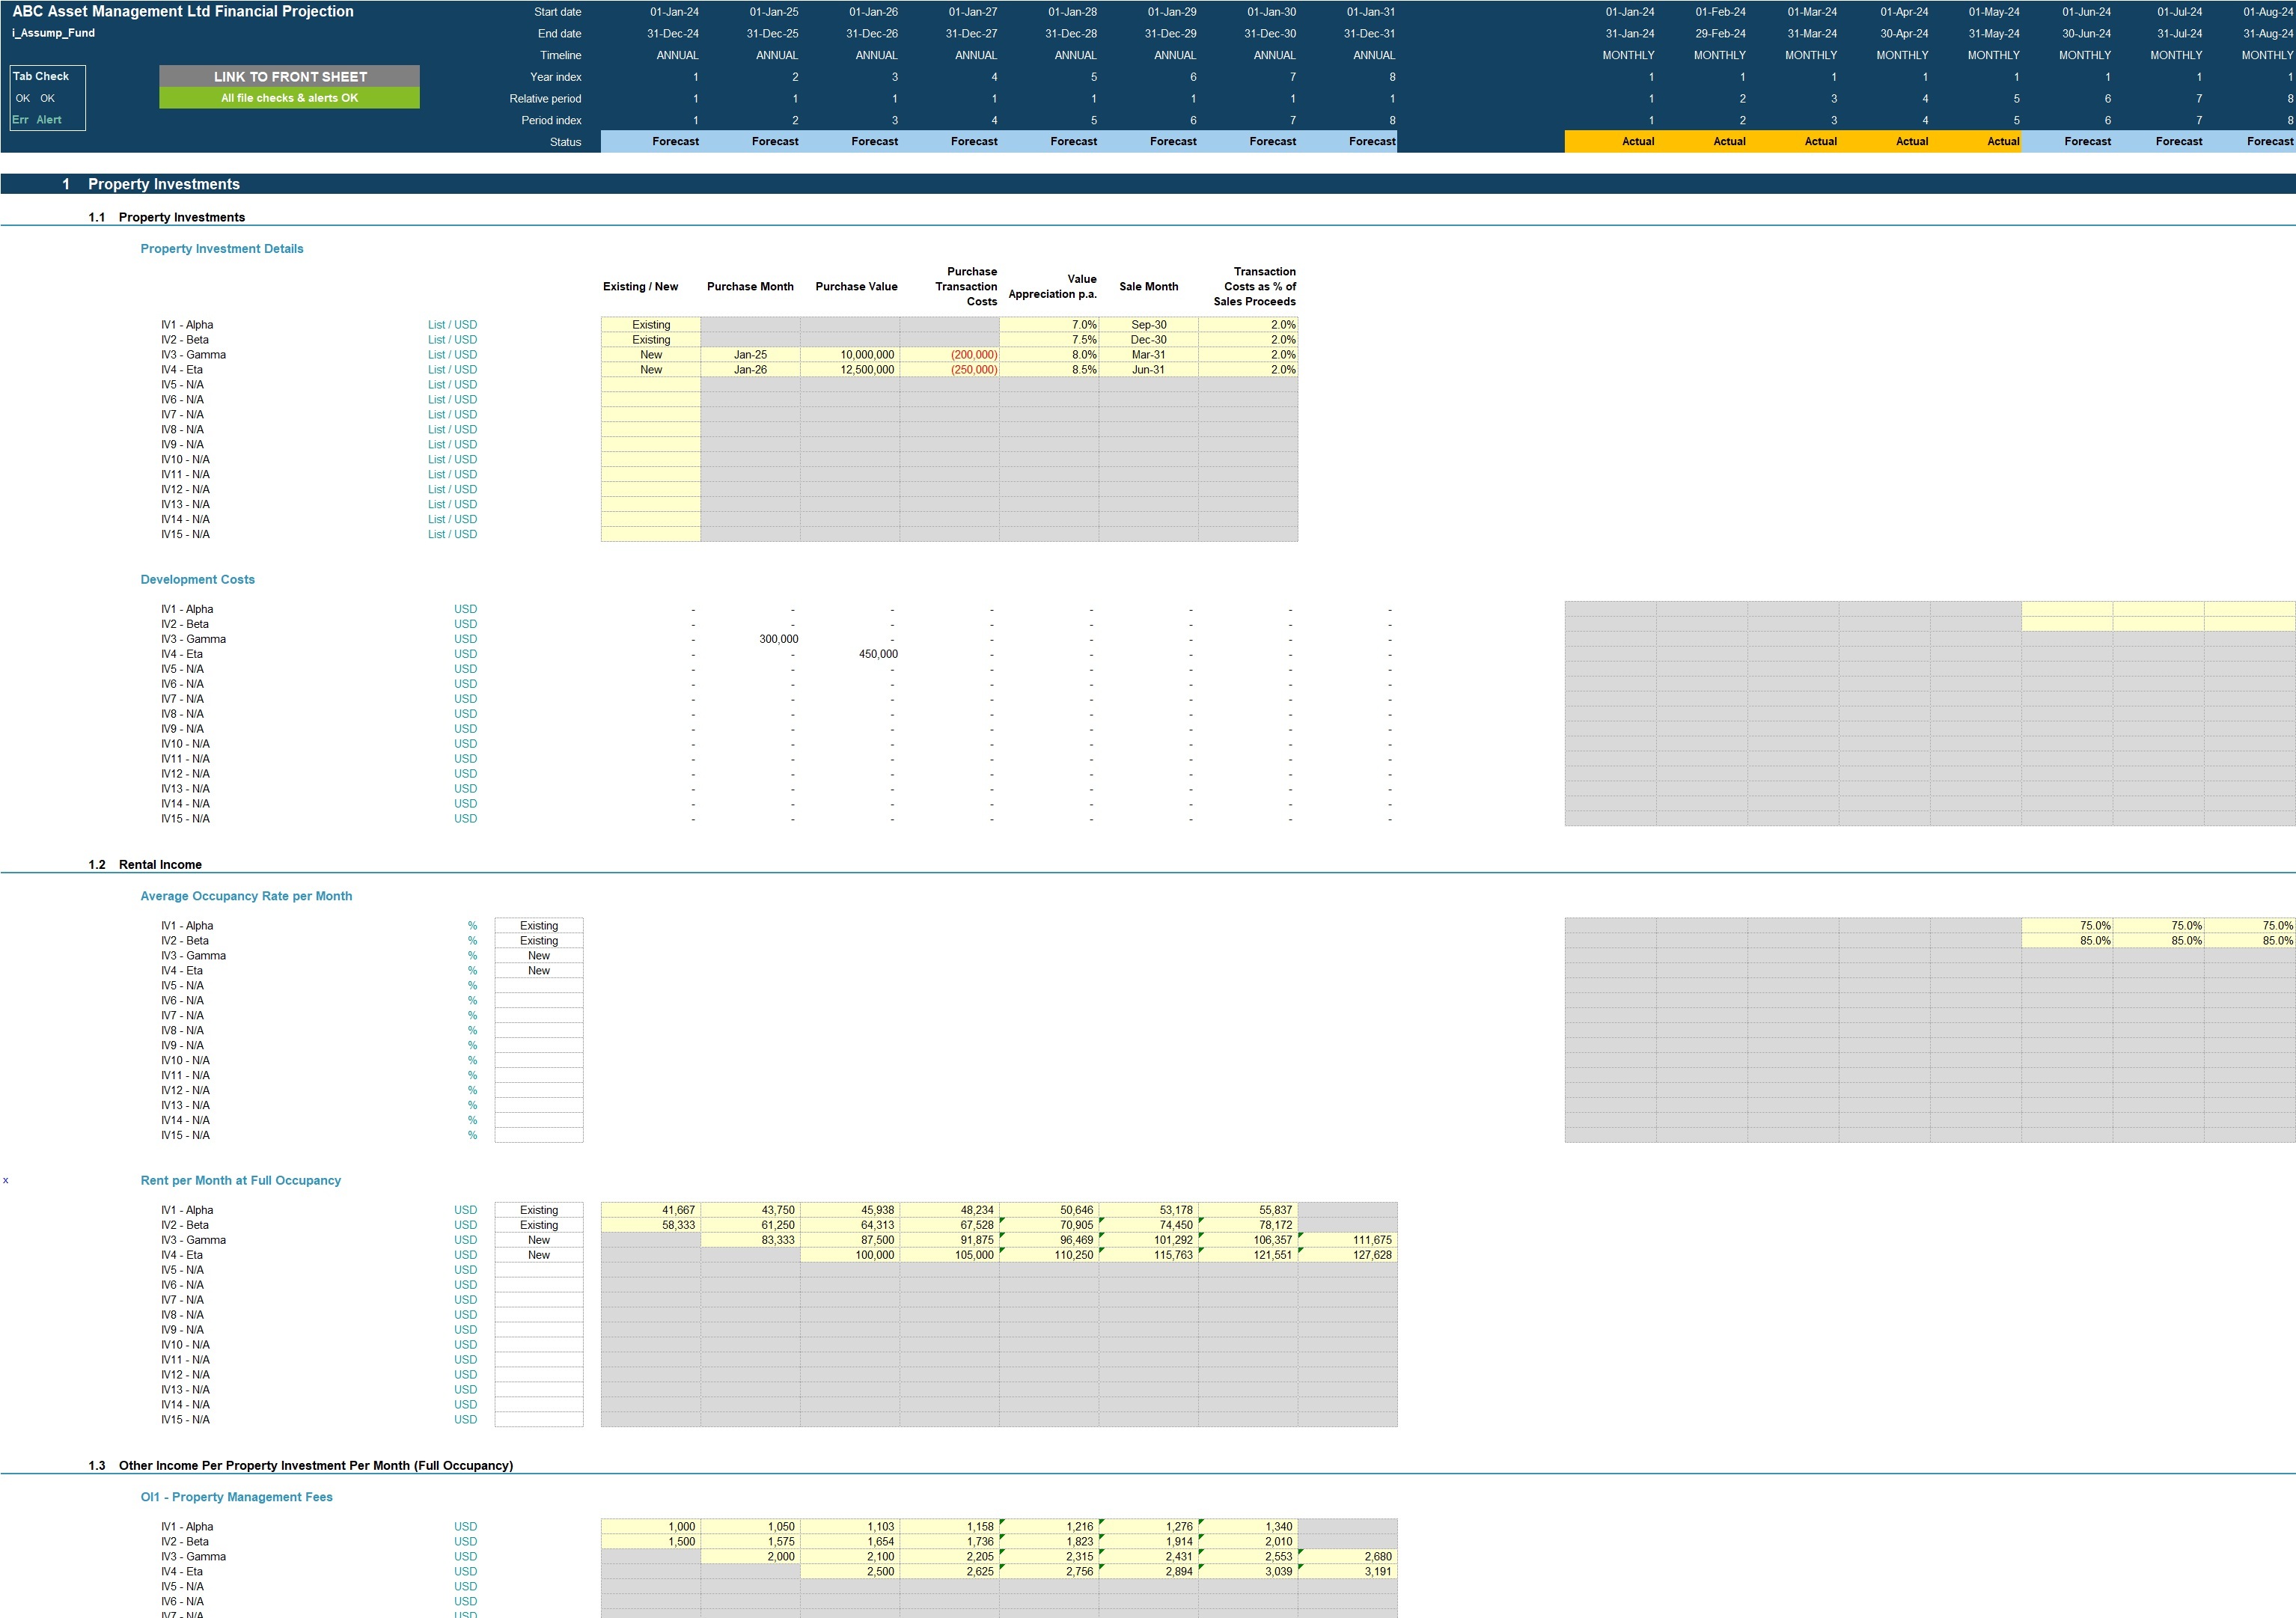Select rent 100,000 cell for IV4 - Eta

(850, 1255)
